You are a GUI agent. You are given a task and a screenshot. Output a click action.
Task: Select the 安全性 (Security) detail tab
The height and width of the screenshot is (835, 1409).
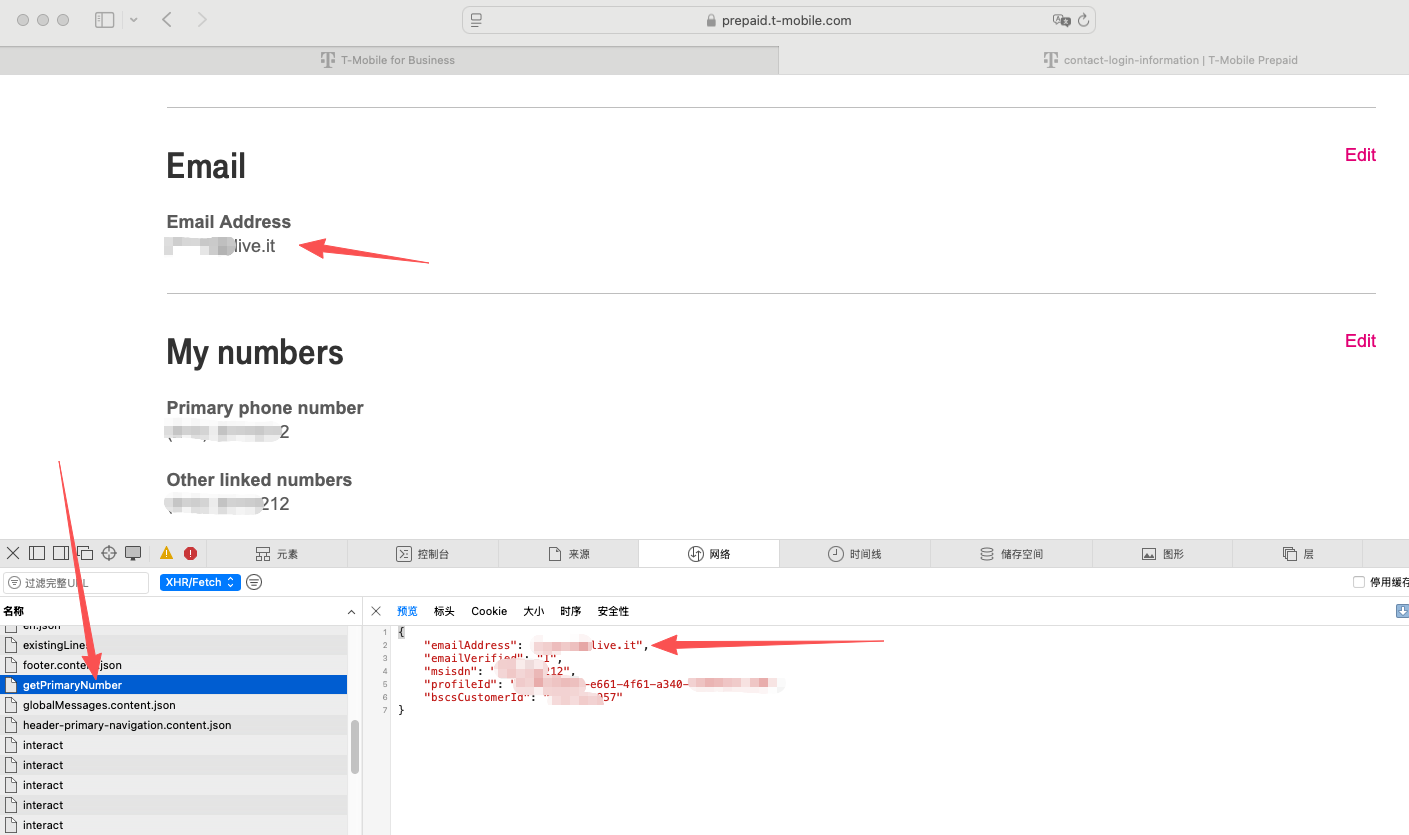[x=613, y=611]
